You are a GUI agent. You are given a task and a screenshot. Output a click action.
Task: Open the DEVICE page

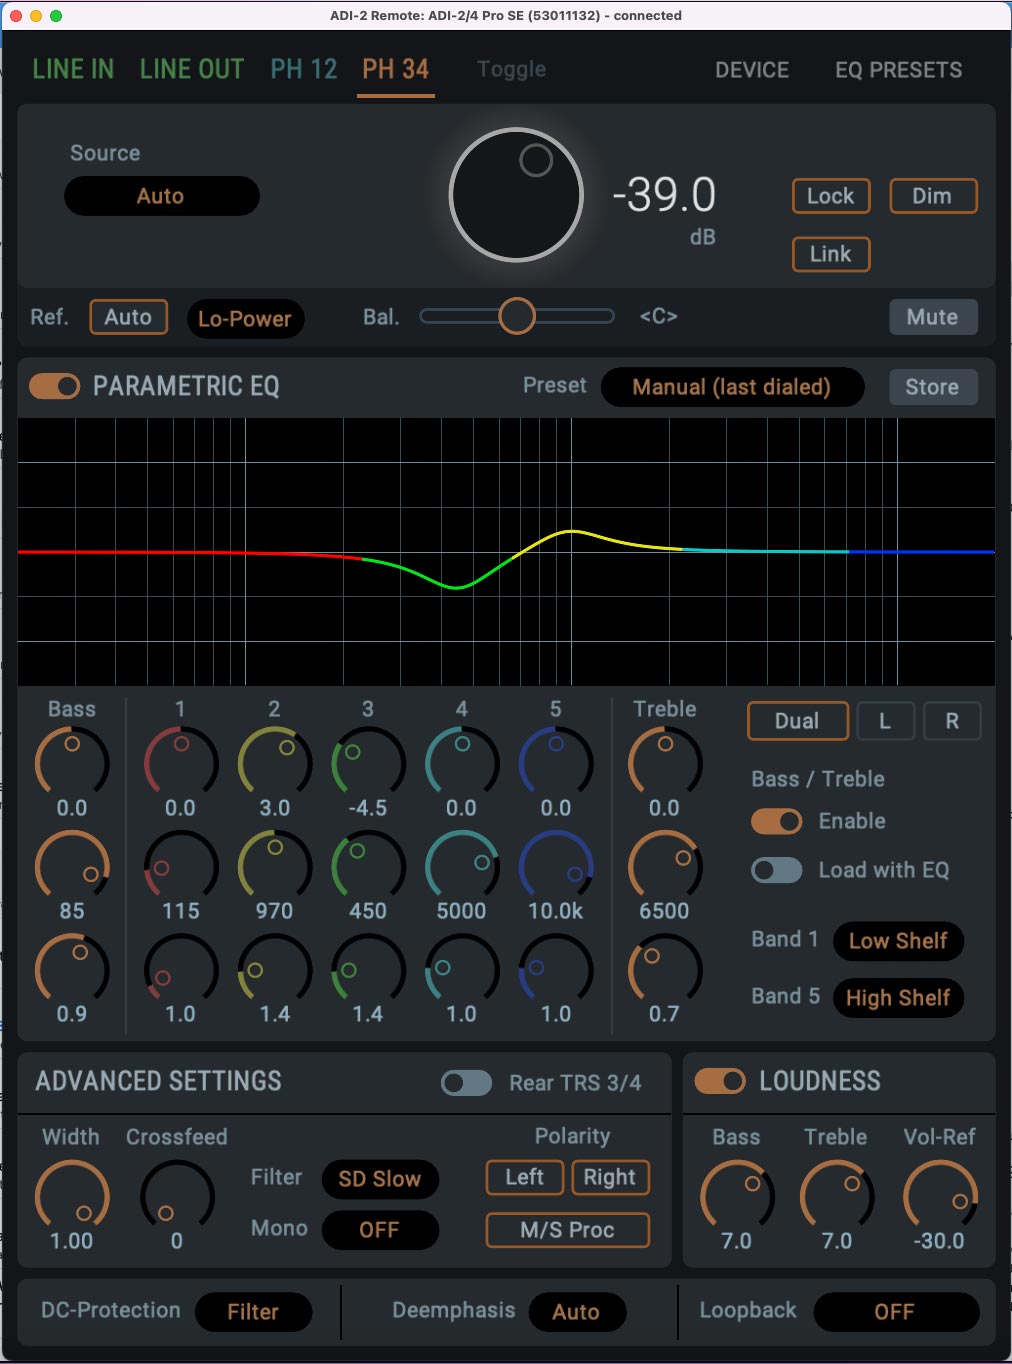(752, 70)
